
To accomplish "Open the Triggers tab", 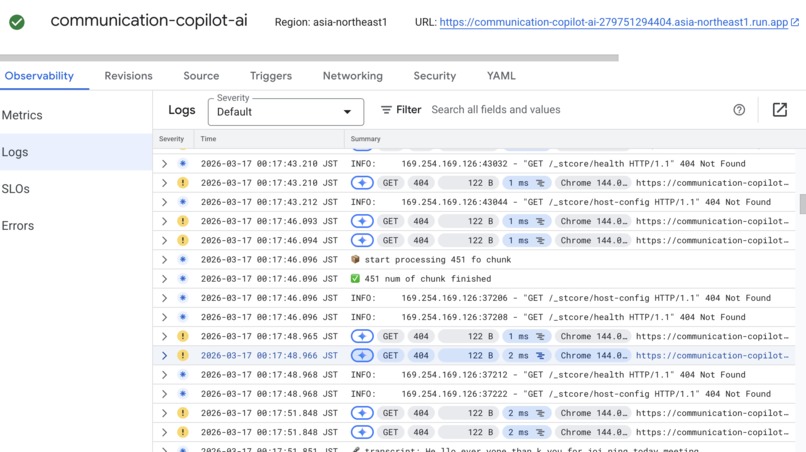I will click(x=271, y=76).
